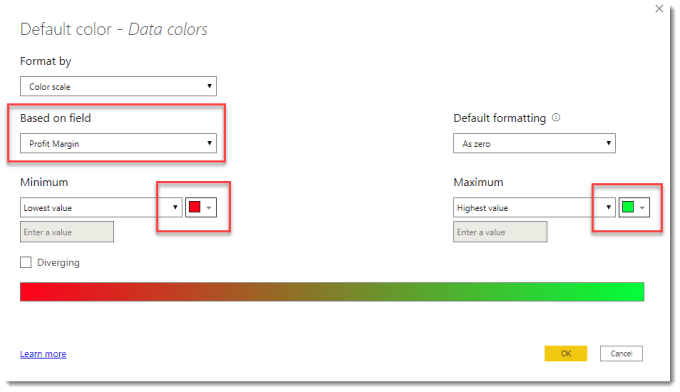Viewport: 680px width, 392px height.
Task: Confirm with the OK button
Action: tap(566, 353)
